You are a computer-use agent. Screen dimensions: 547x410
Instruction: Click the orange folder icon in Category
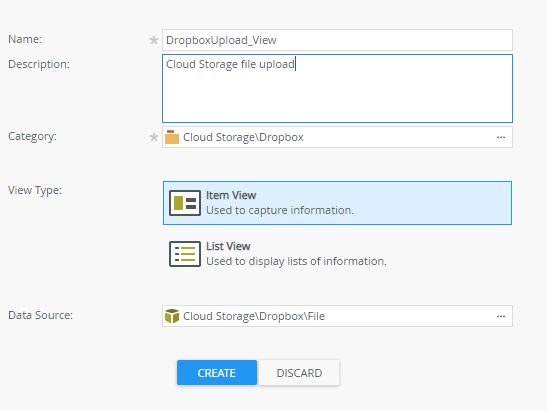[172, 137]
